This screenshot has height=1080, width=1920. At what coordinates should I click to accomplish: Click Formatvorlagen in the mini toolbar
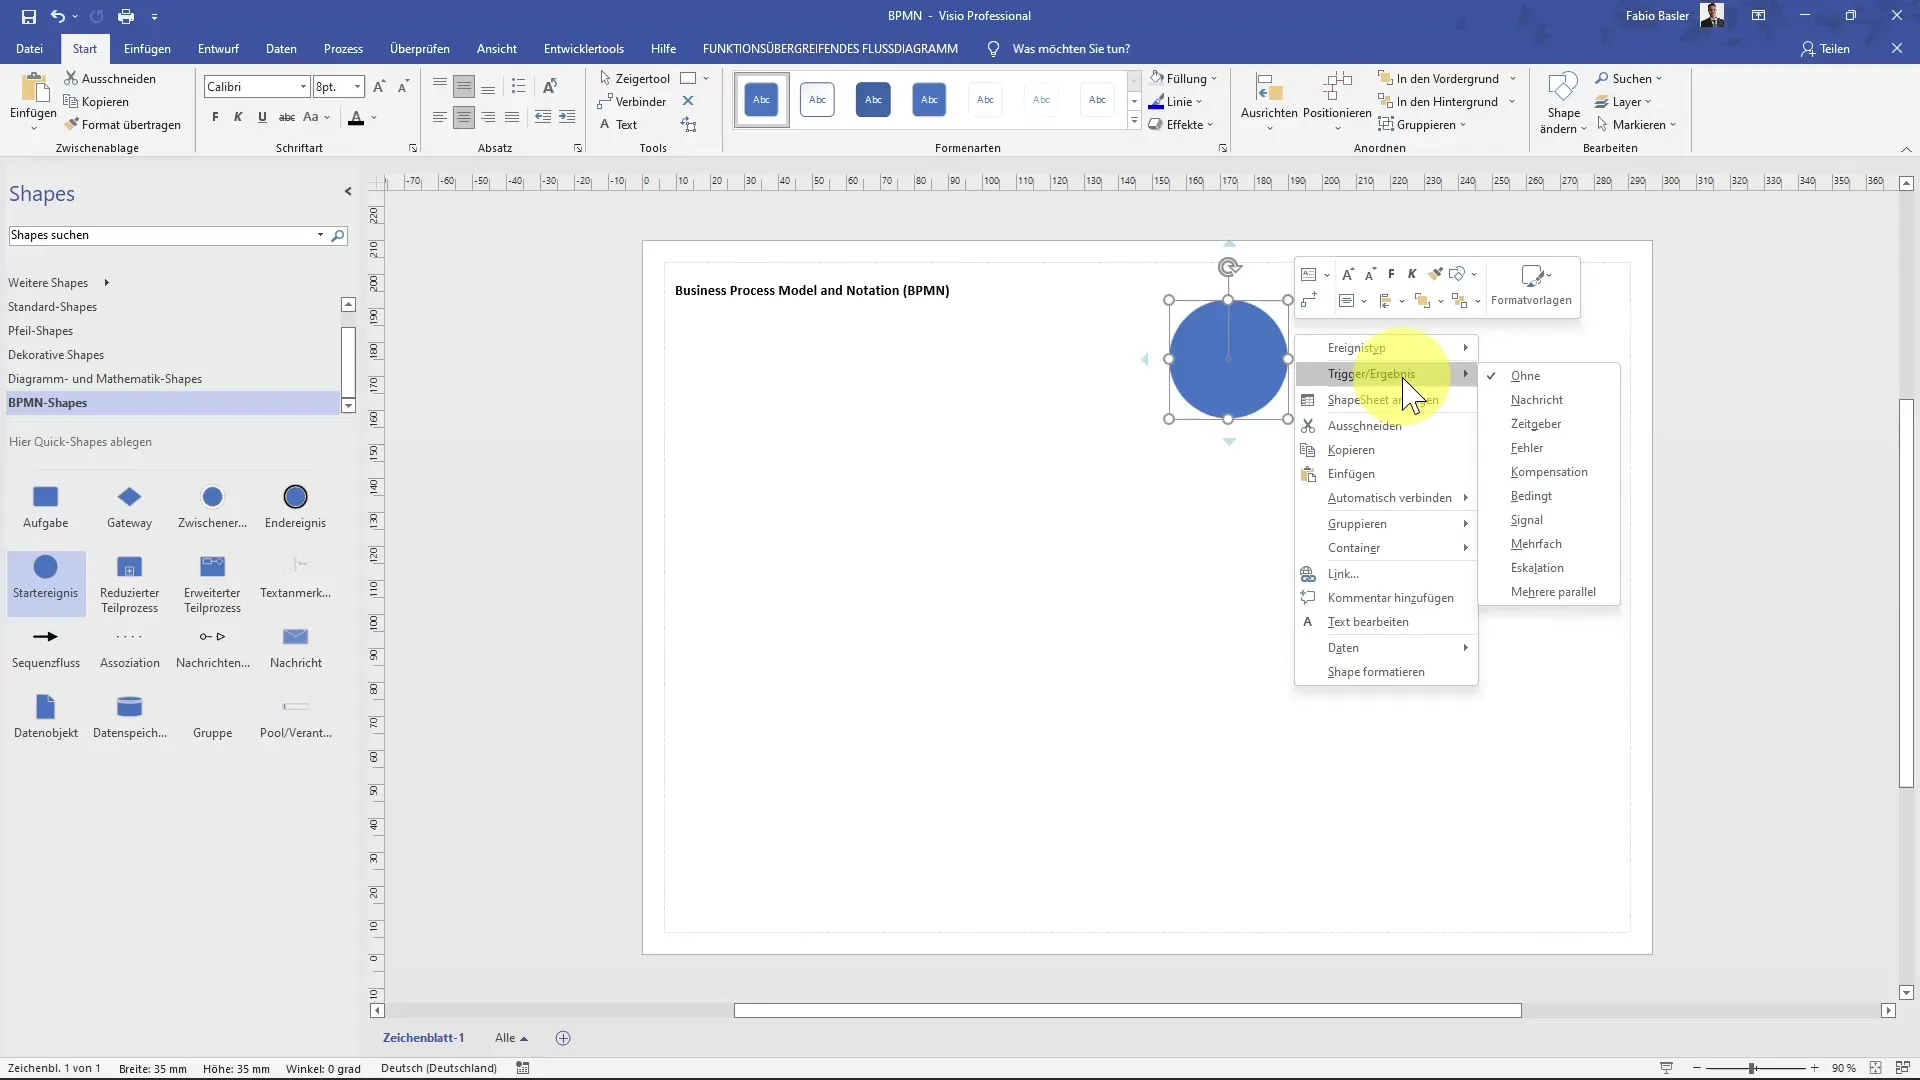(1531, 285)
